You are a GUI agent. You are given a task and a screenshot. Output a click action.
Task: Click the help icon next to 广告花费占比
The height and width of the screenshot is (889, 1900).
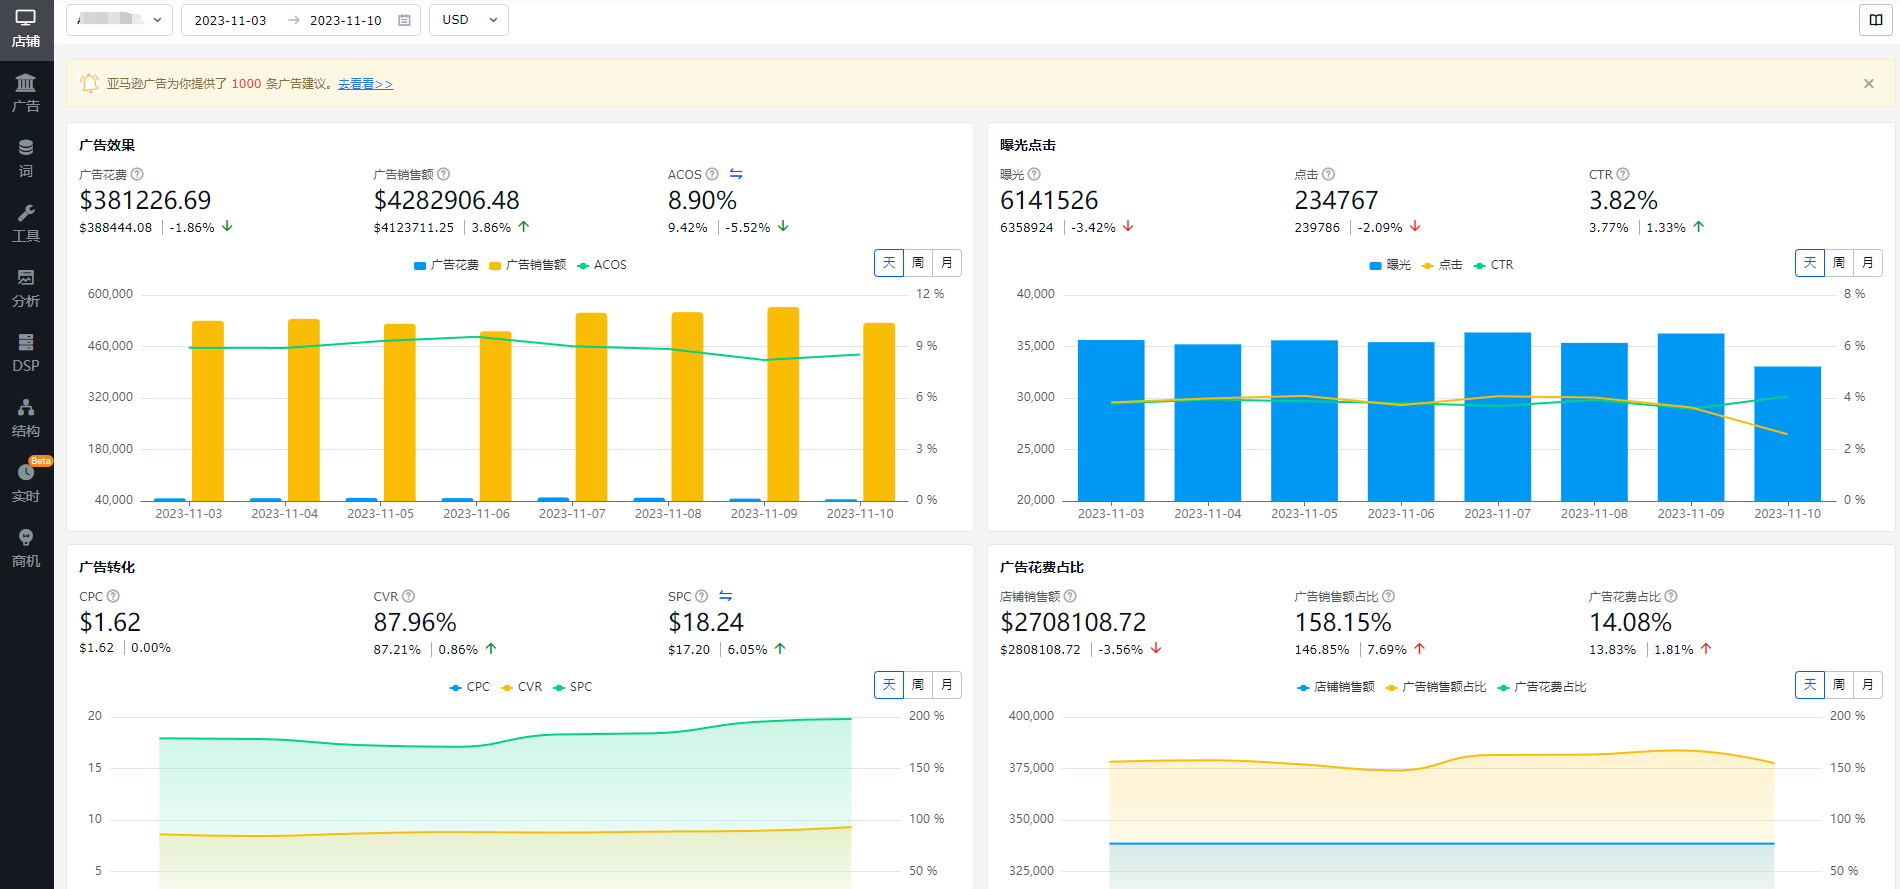1671,596
